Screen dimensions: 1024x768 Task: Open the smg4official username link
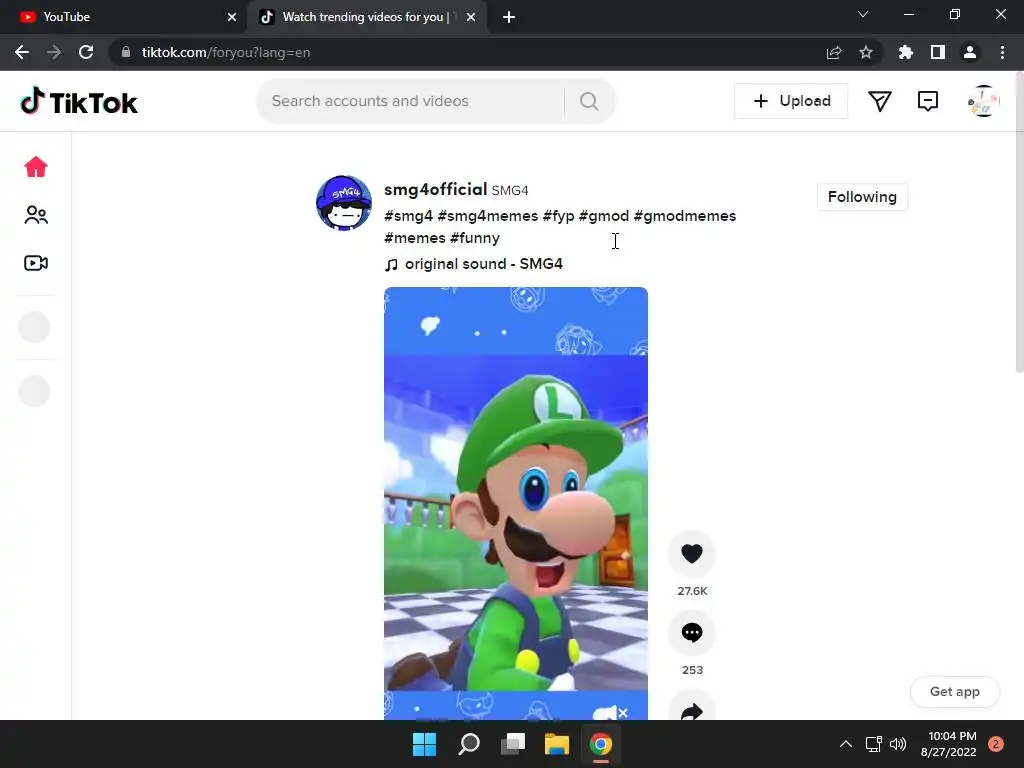435,189
